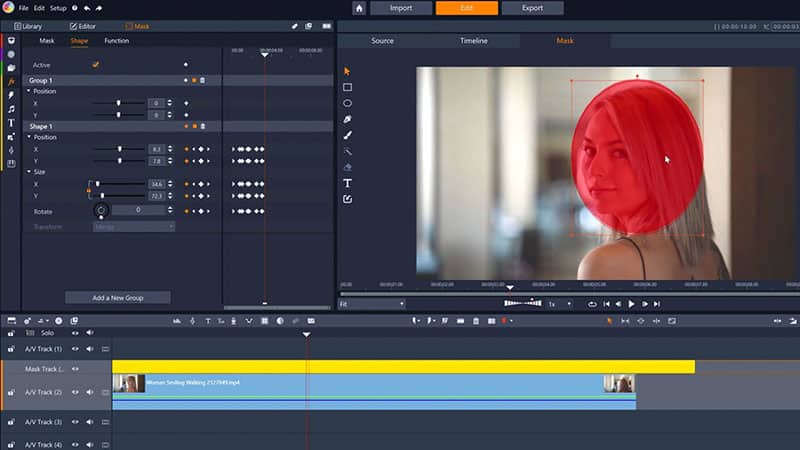This screenshot has width=800, height=450.
Task: Mute audio of A/V Track (2)
Action: pos(90,392)
